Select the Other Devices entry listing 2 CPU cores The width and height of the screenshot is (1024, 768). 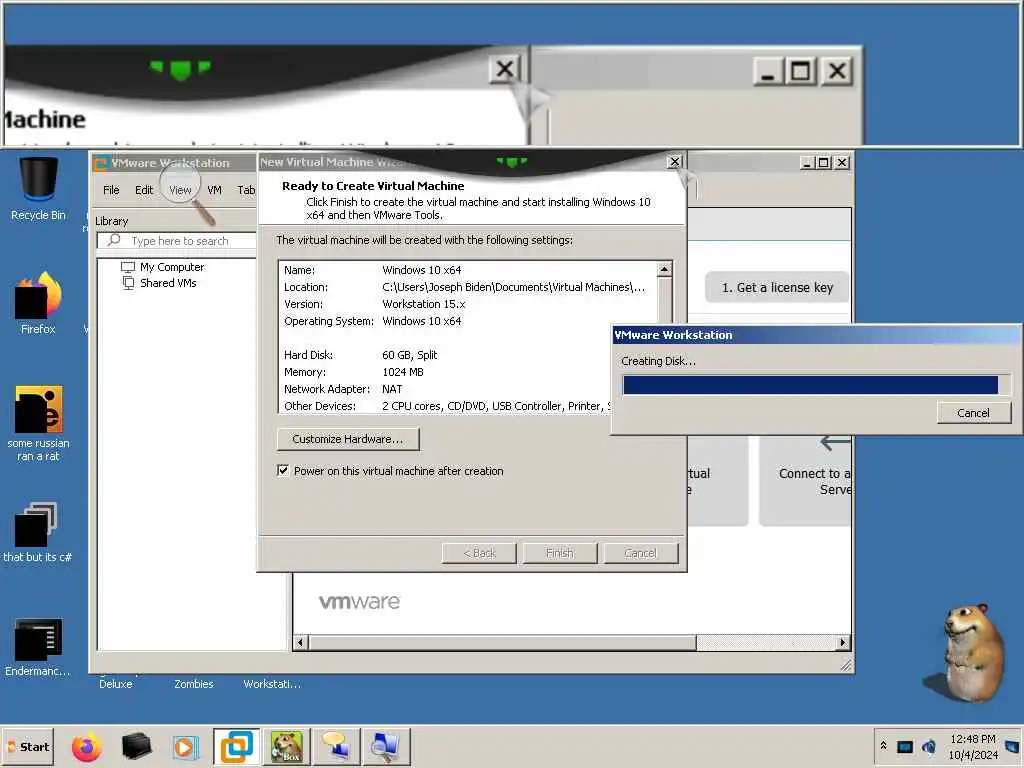point(447,406)
